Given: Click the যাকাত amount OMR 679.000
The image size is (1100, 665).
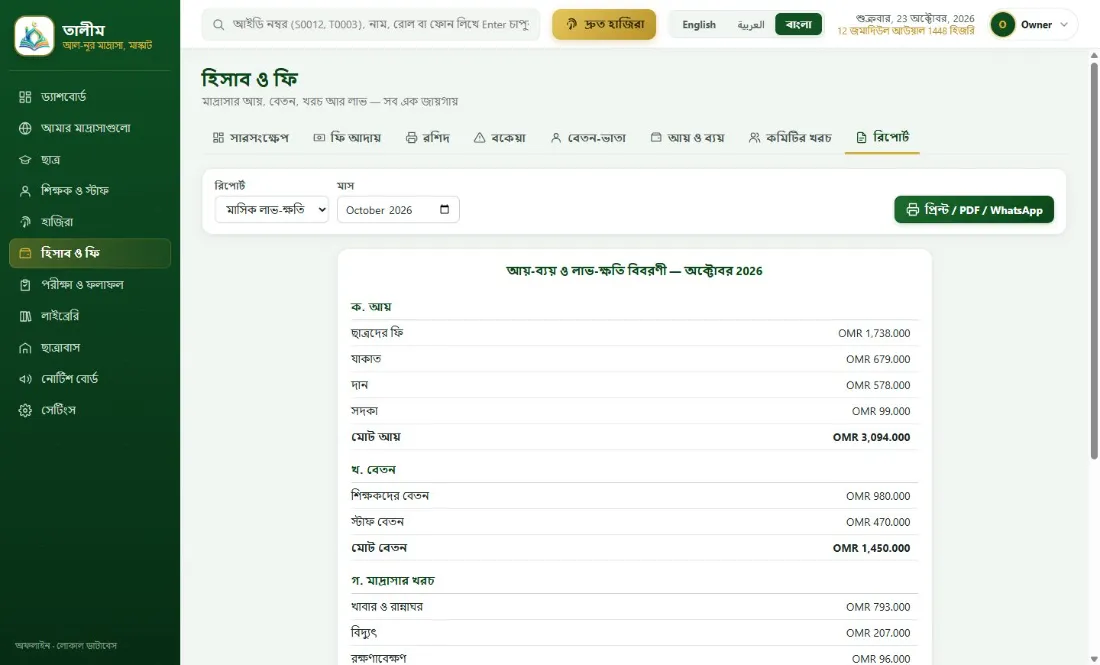Looking at the screenshot, I should [x=878, y=359].
